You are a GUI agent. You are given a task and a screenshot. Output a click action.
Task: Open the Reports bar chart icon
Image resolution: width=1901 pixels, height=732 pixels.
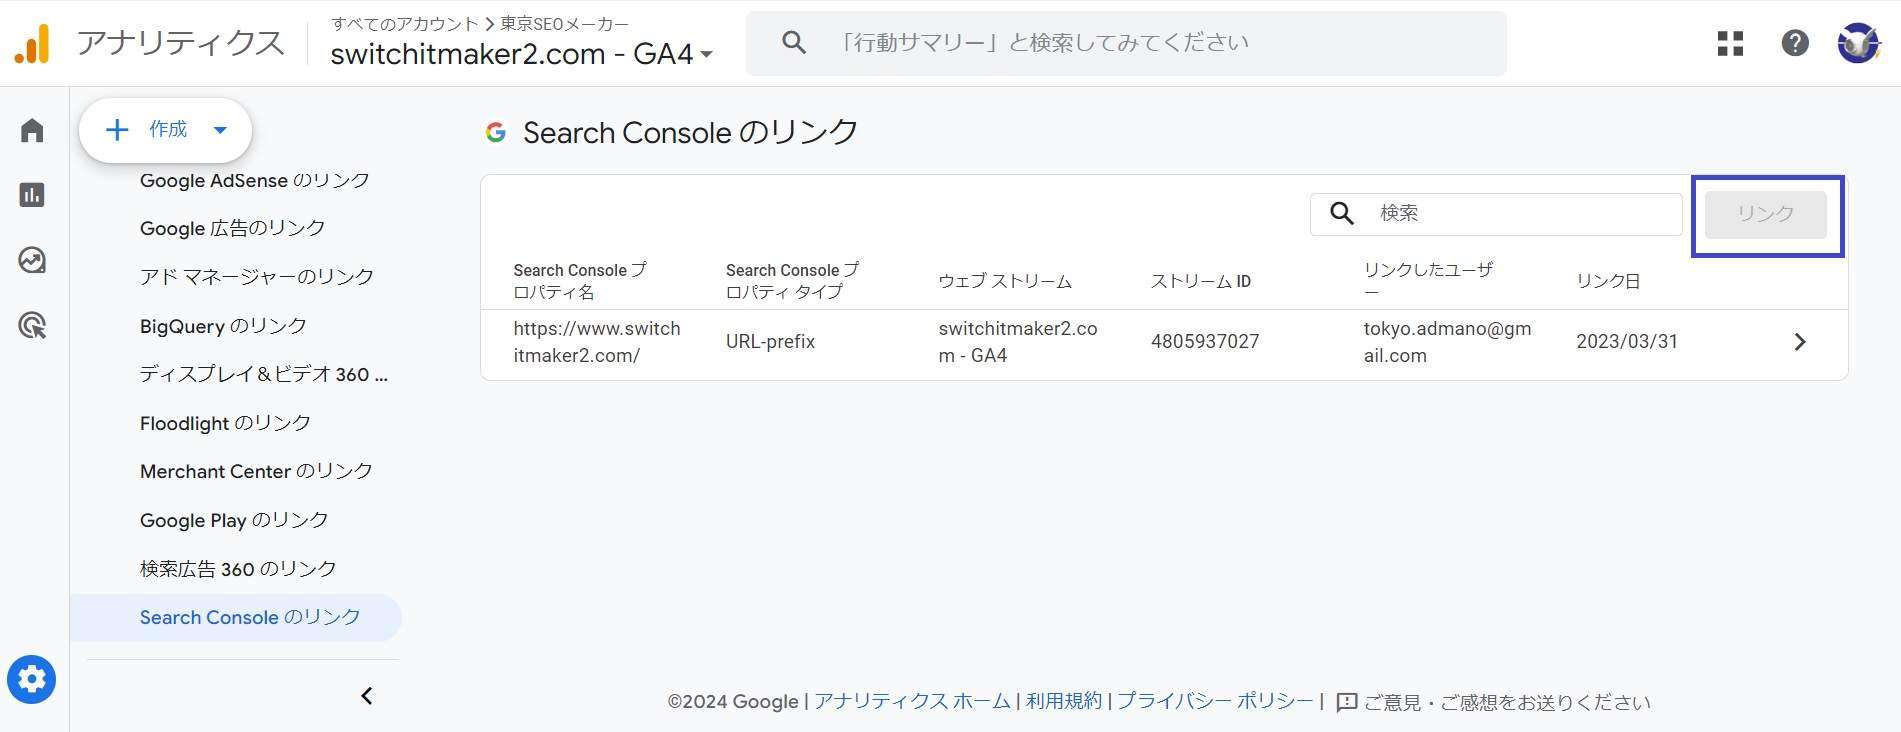point(32,195)
